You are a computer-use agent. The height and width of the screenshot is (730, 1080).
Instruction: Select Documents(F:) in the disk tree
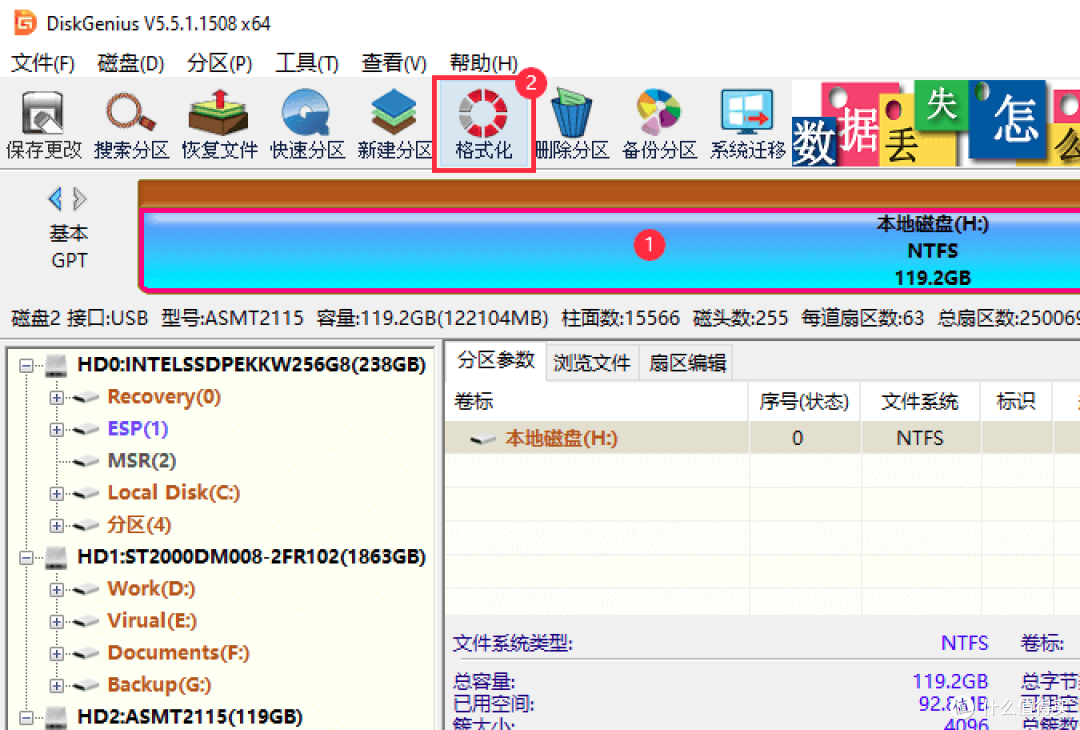[178, 652]
